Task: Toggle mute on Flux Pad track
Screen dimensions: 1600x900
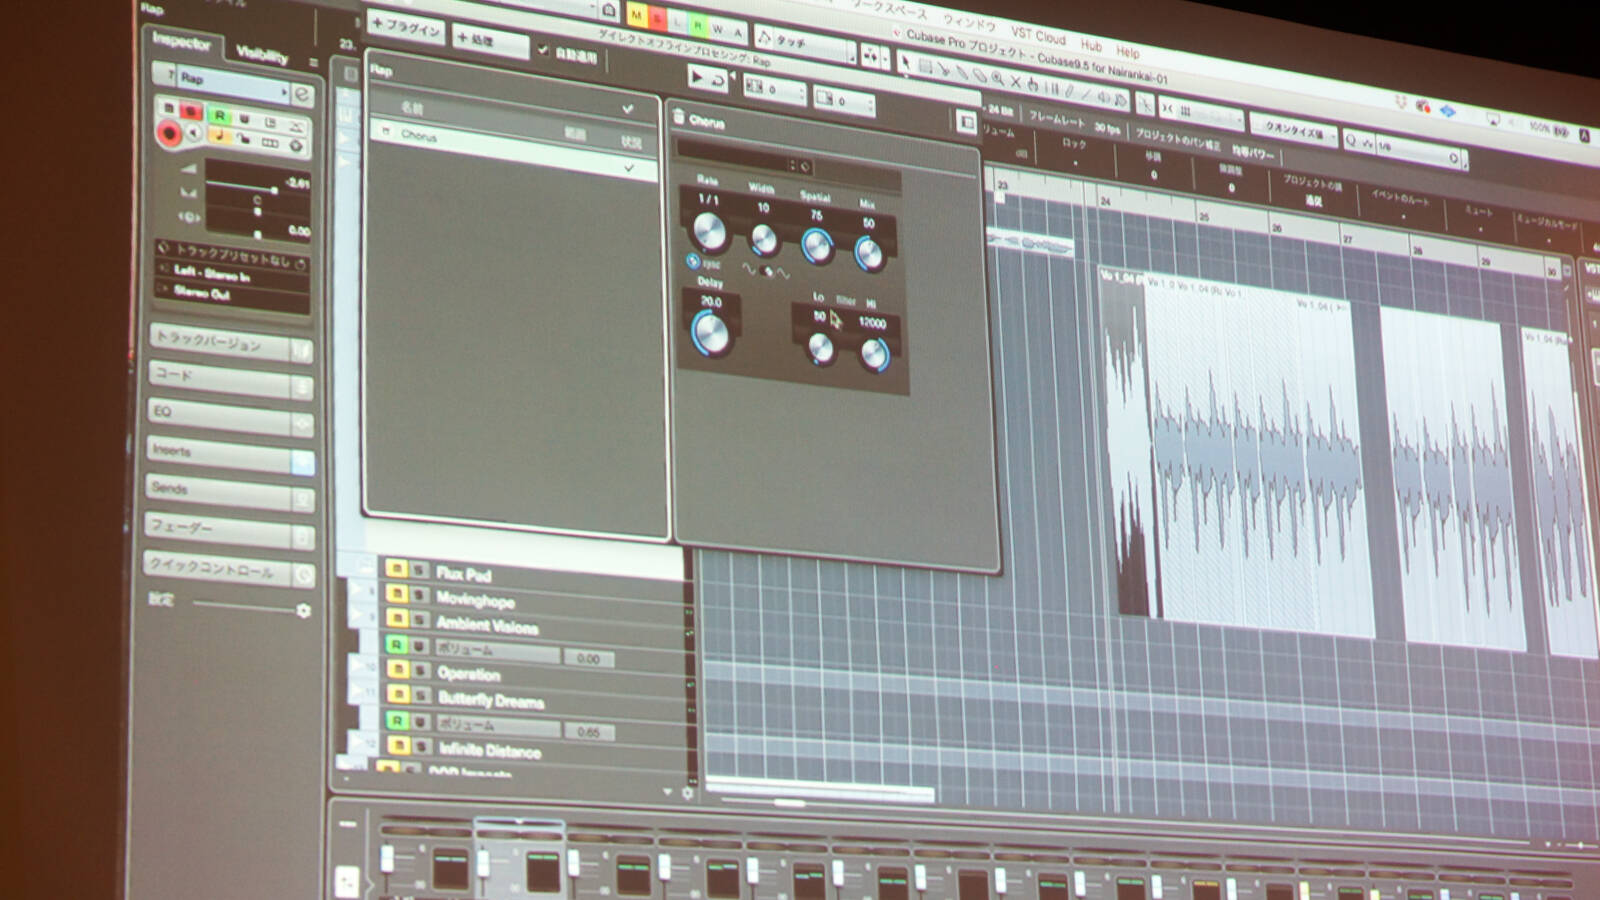Action: 396,569
